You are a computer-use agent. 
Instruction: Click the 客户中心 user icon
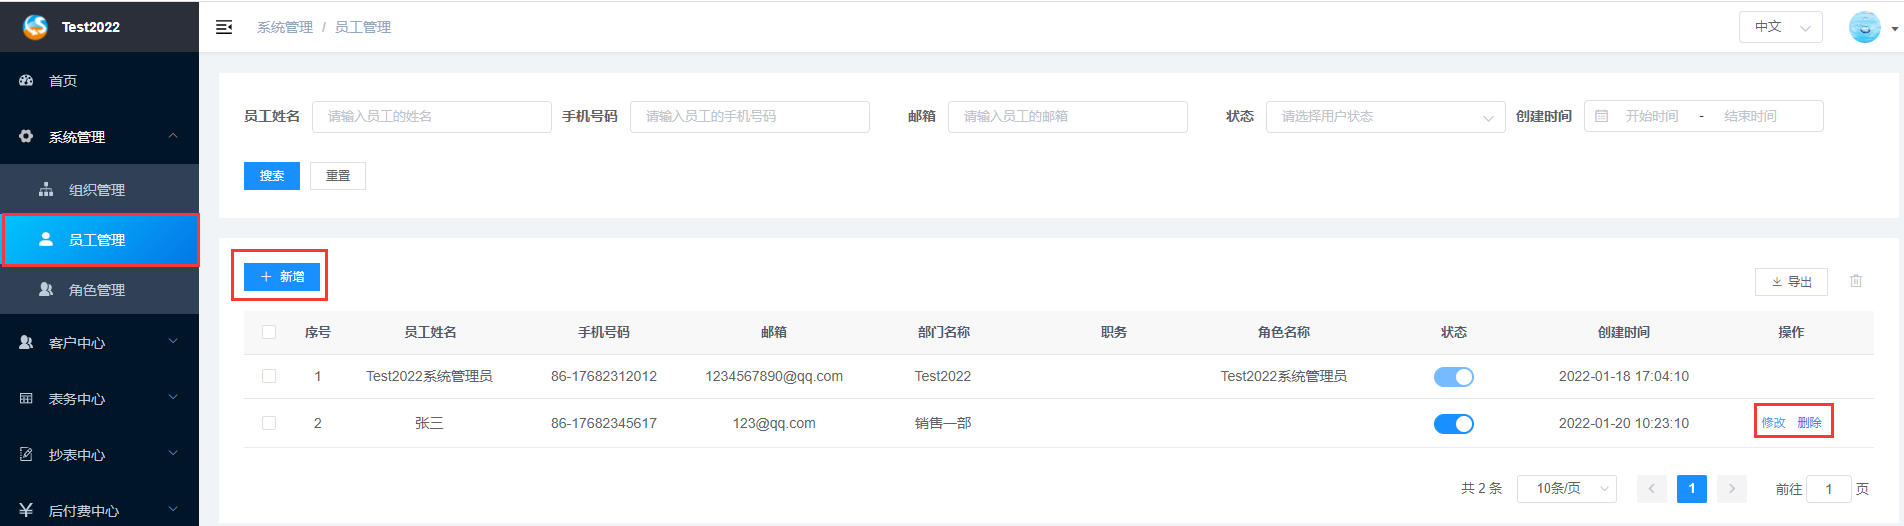27,342
